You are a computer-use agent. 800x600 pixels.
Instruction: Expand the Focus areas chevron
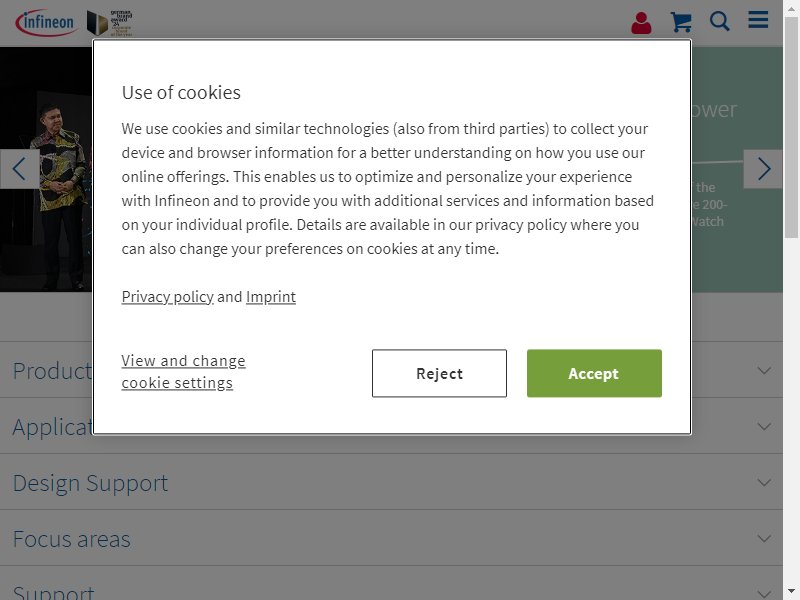click(x=764, y=538)
